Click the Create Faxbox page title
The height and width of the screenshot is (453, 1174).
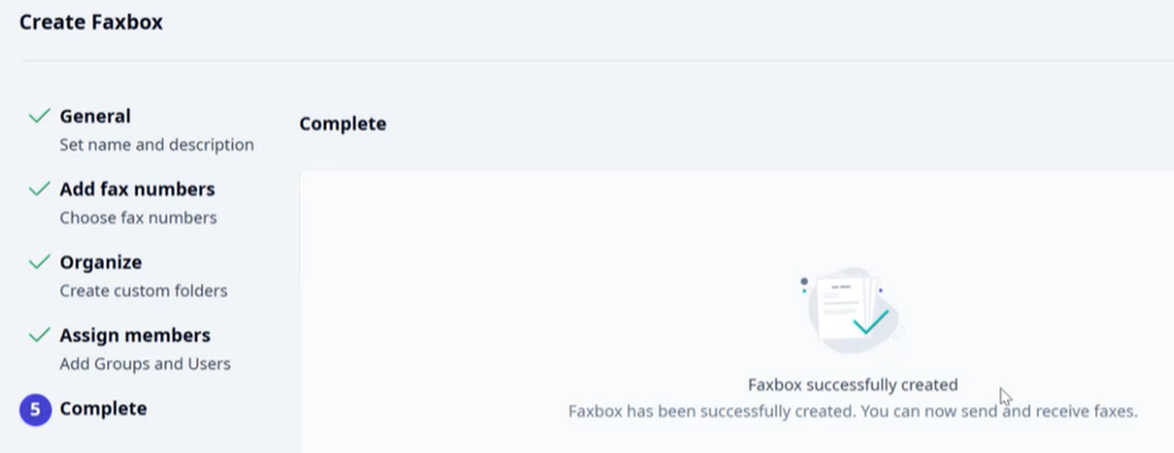pyautogui.click(x=91, y=22)
